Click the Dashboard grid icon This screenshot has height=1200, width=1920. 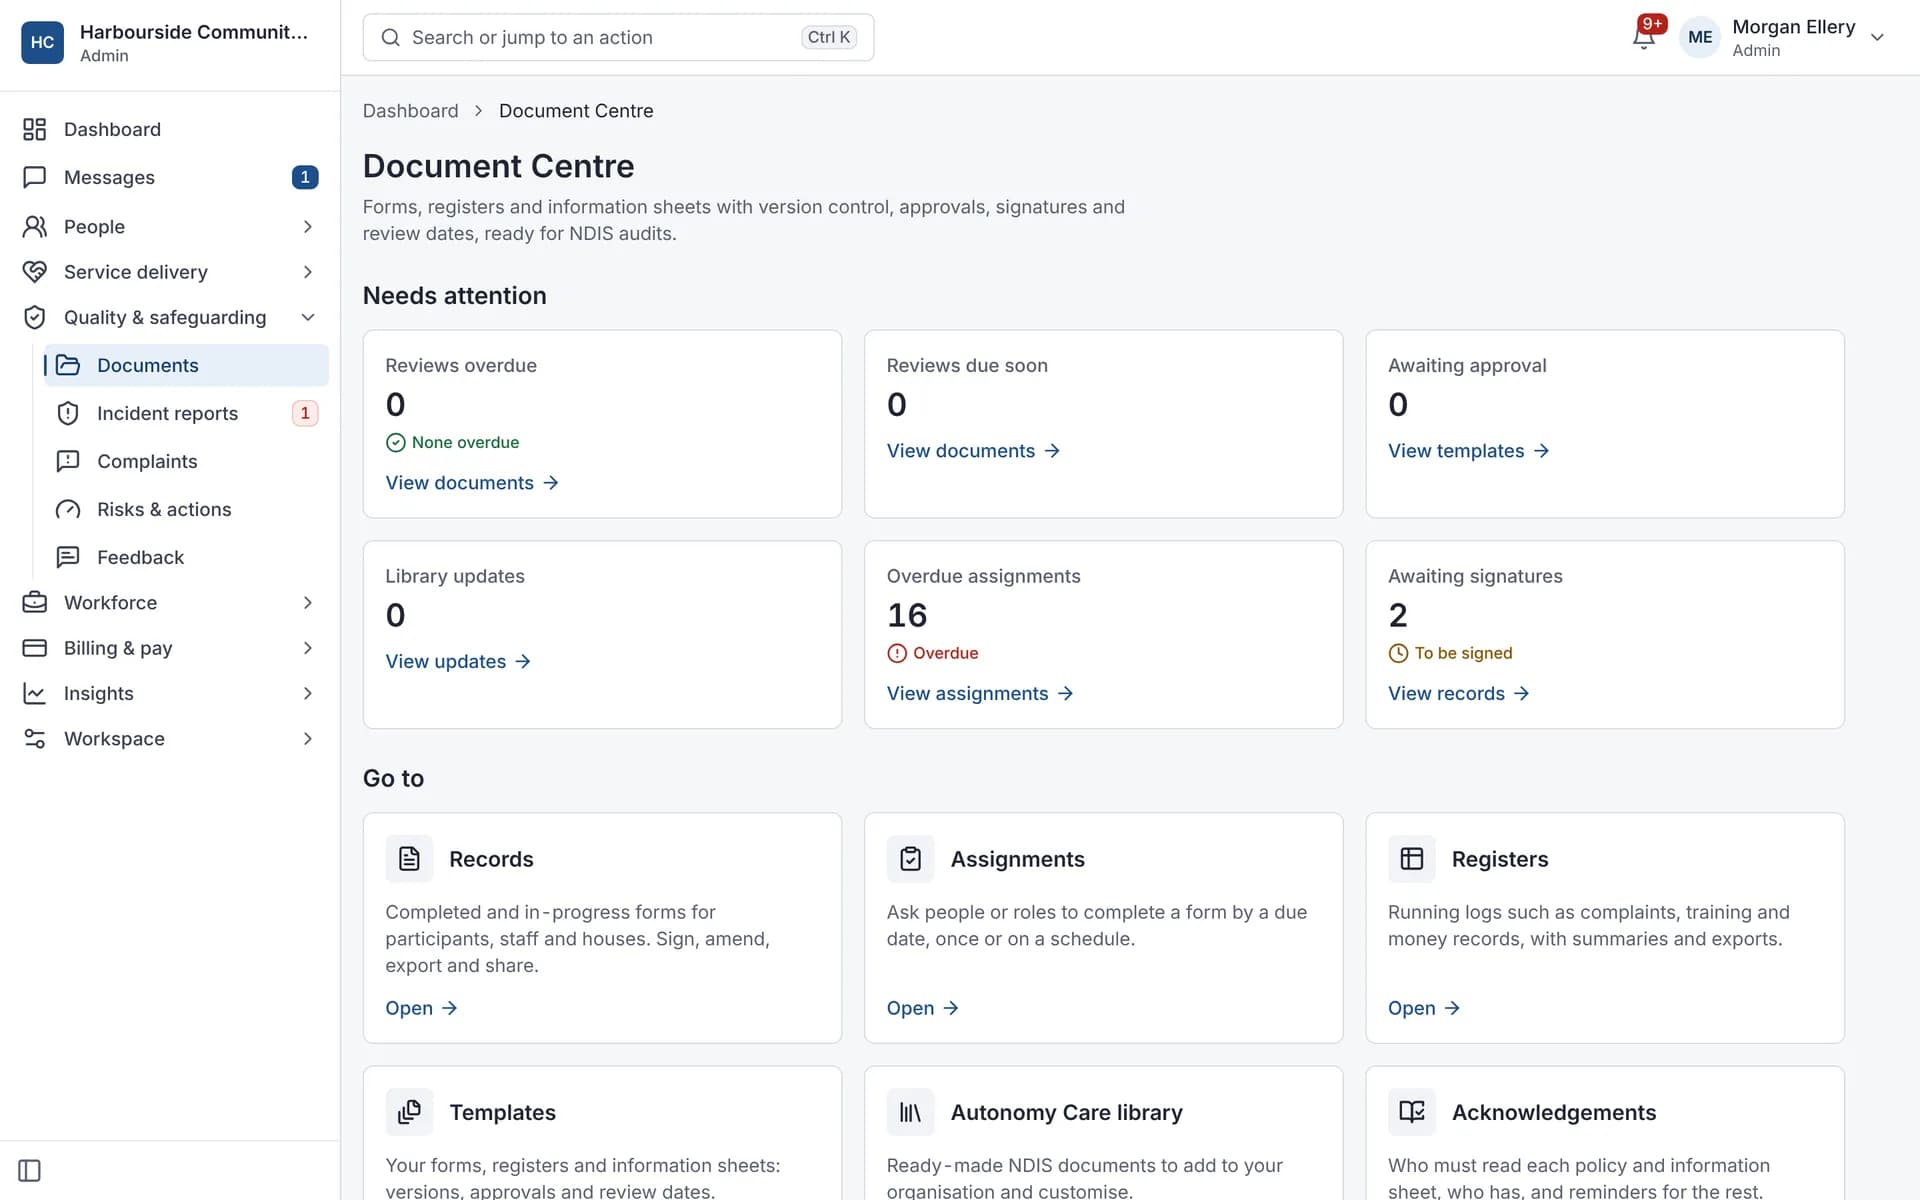pyautogui.click(x=35, y=129)
